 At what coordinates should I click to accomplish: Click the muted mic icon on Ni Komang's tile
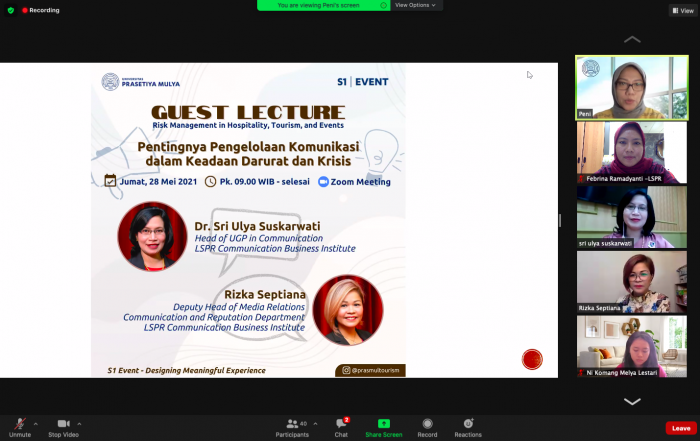tap(581, 373)
